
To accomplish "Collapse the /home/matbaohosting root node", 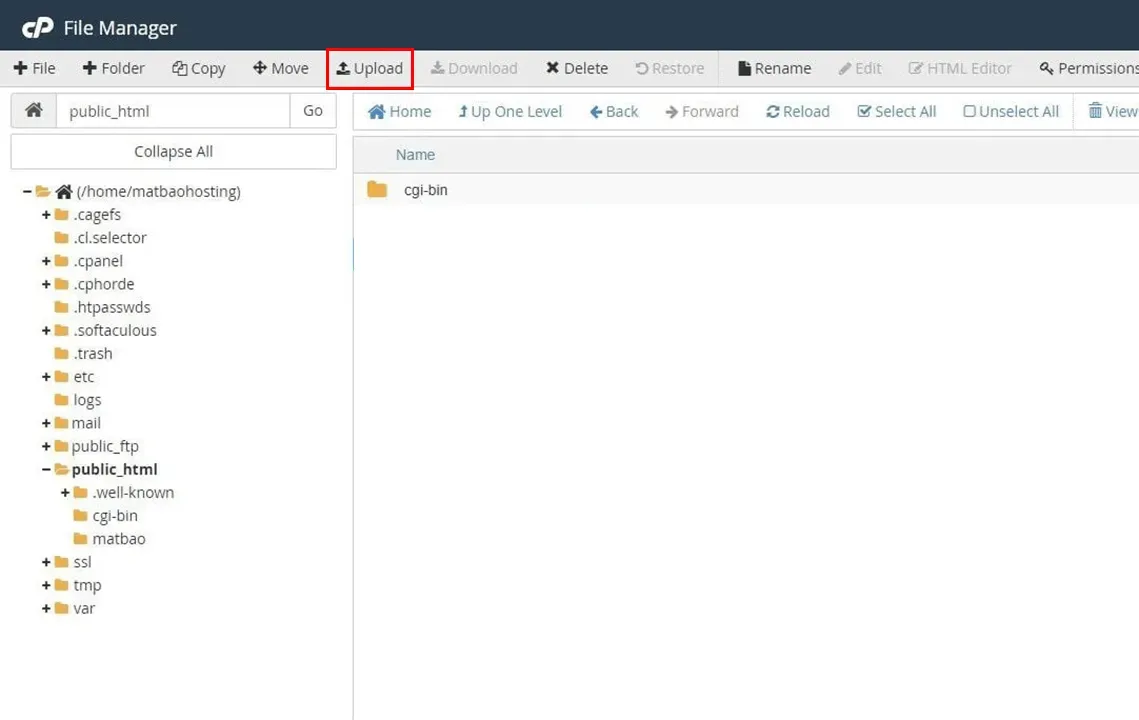I will [x=27, y=192].
